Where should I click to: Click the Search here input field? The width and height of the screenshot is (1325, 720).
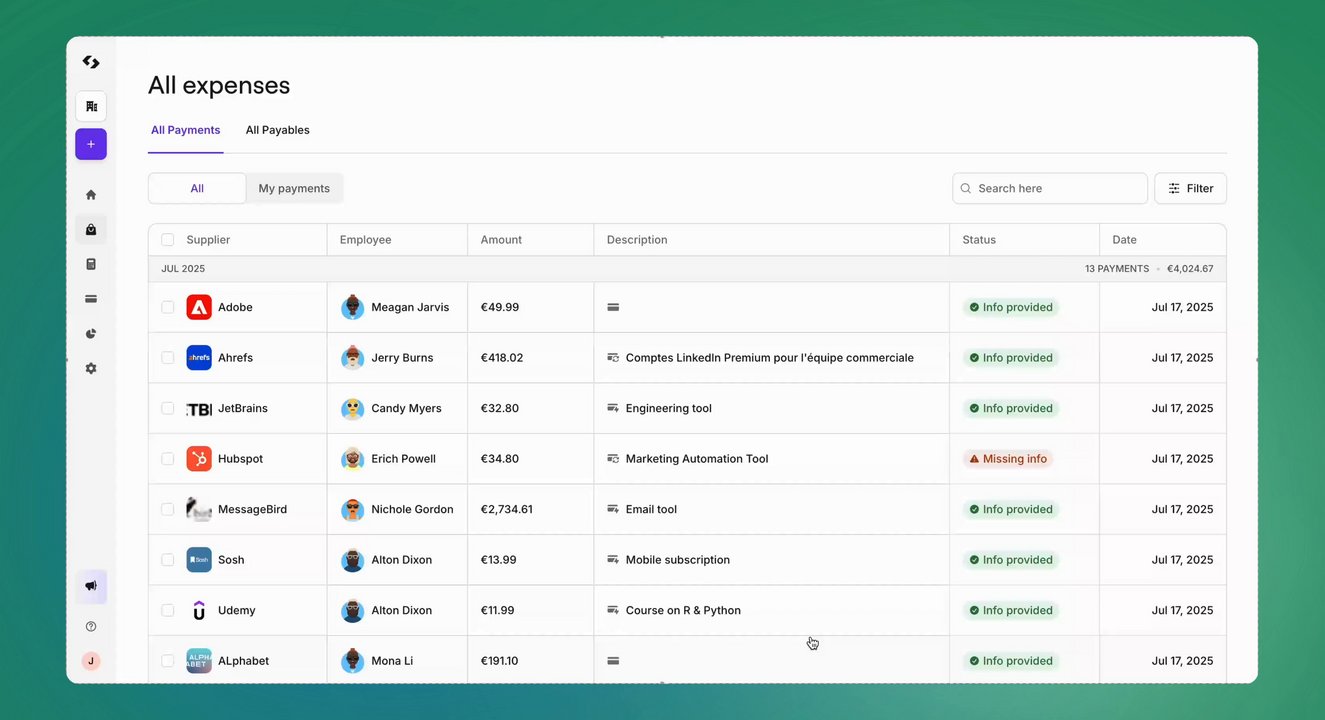click(1050, 188)
